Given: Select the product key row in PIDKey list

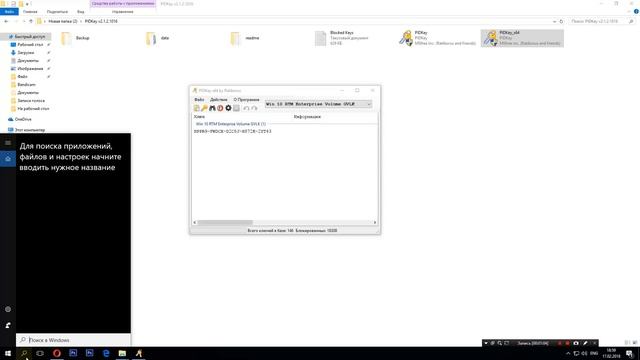Looking at the screenshot, I should point(233,131).
